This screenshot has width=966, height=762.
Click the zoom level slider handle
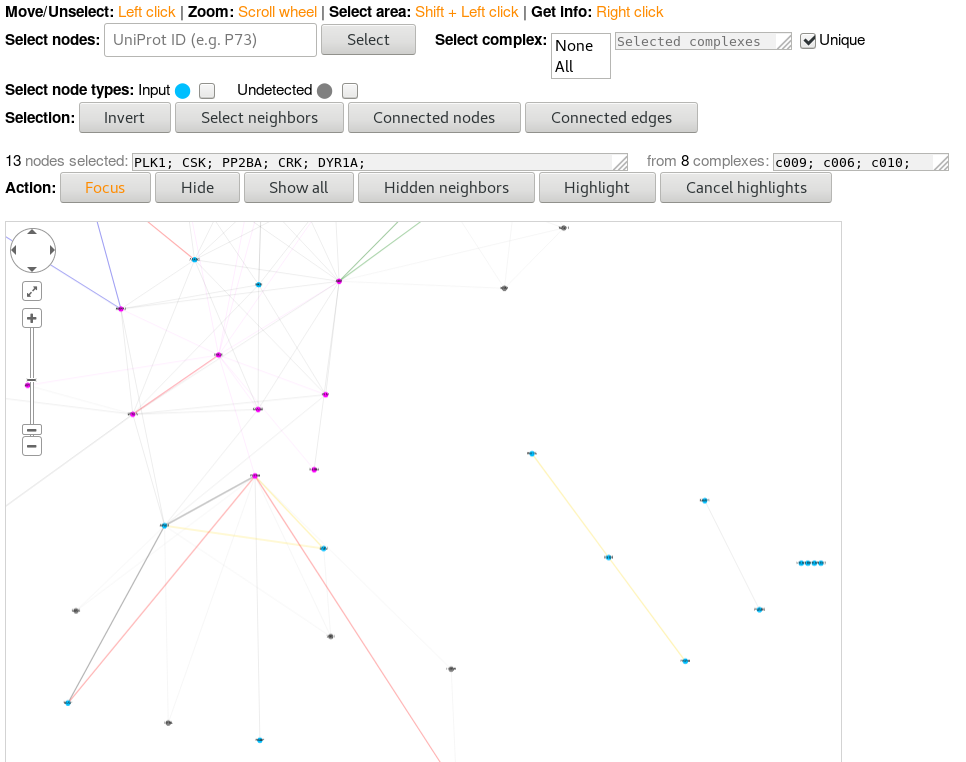[x=31, y=379]
